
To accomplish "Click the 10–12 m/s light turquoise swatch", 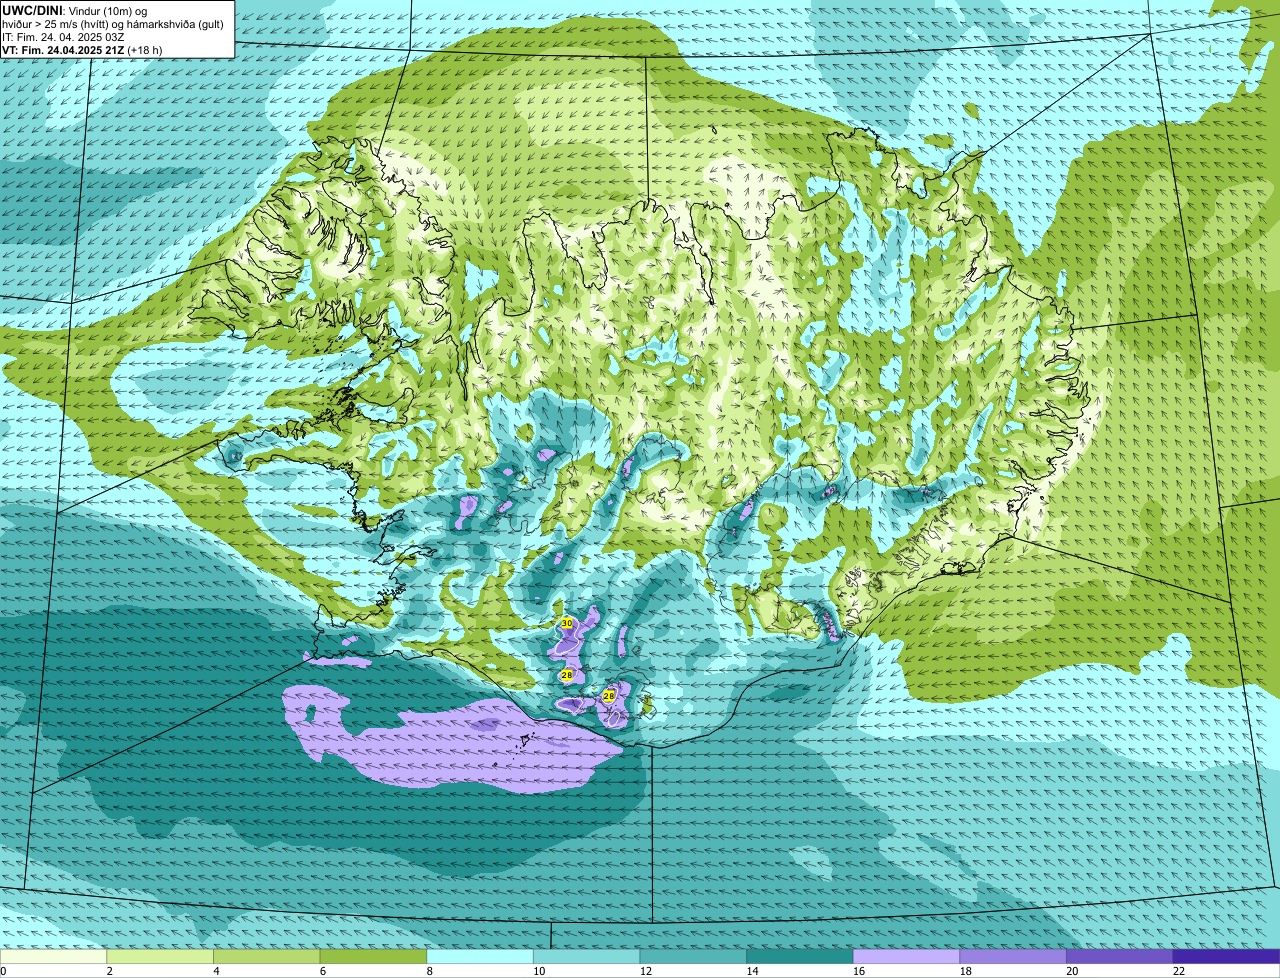I will (x=587, y=957).
